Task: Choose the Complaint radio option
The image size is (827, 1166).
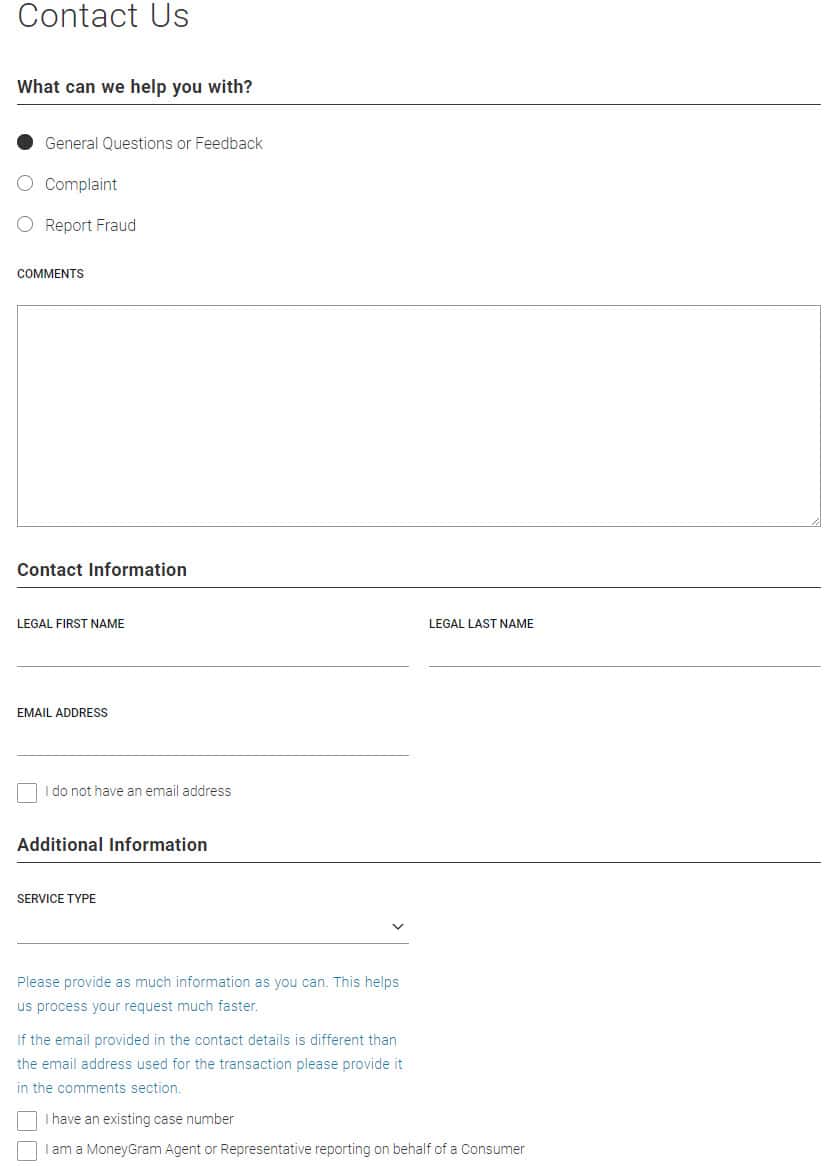Action: (25, 184)
